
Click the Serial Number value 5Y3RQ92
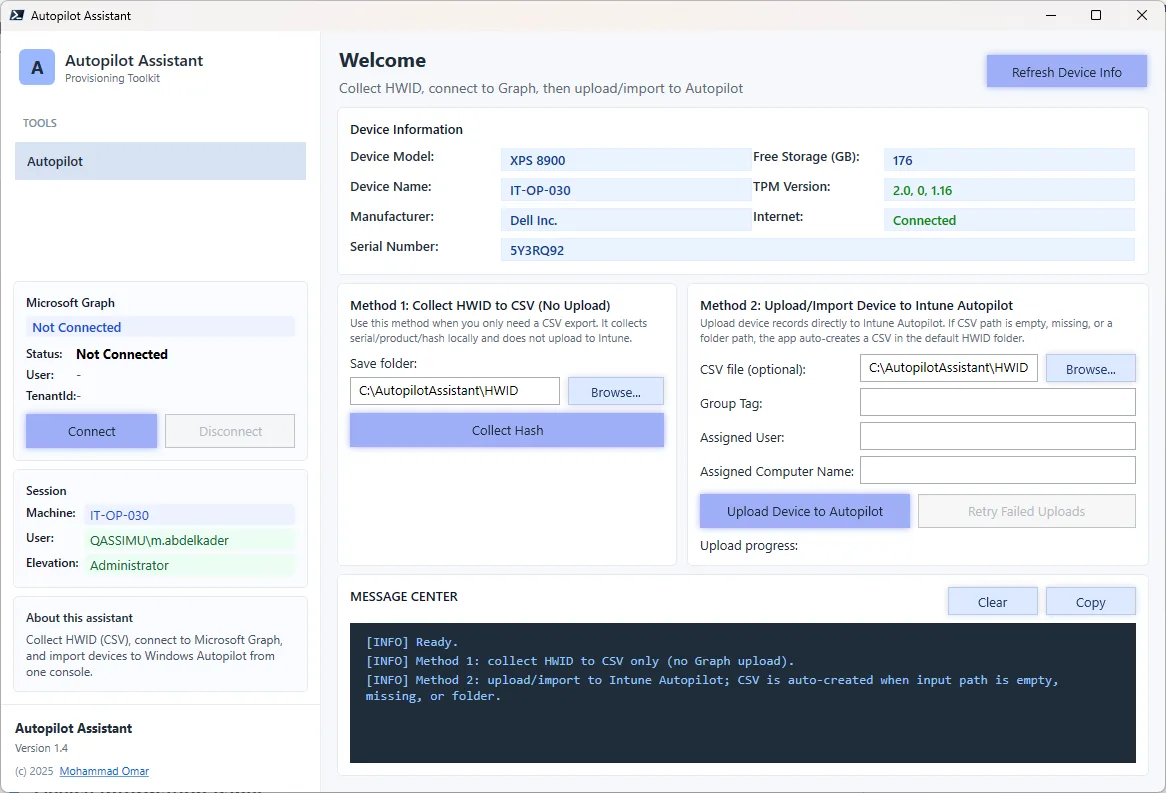click(x=818, y=250)
